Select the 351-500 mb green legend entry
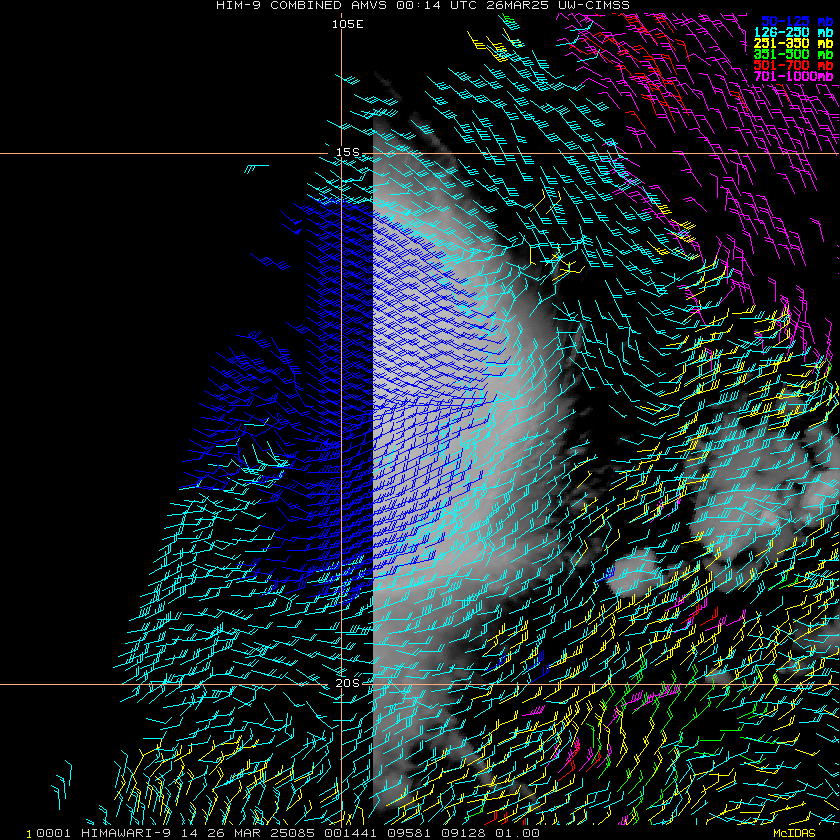The width and height of the screenshot is (840, 840). 793,55
